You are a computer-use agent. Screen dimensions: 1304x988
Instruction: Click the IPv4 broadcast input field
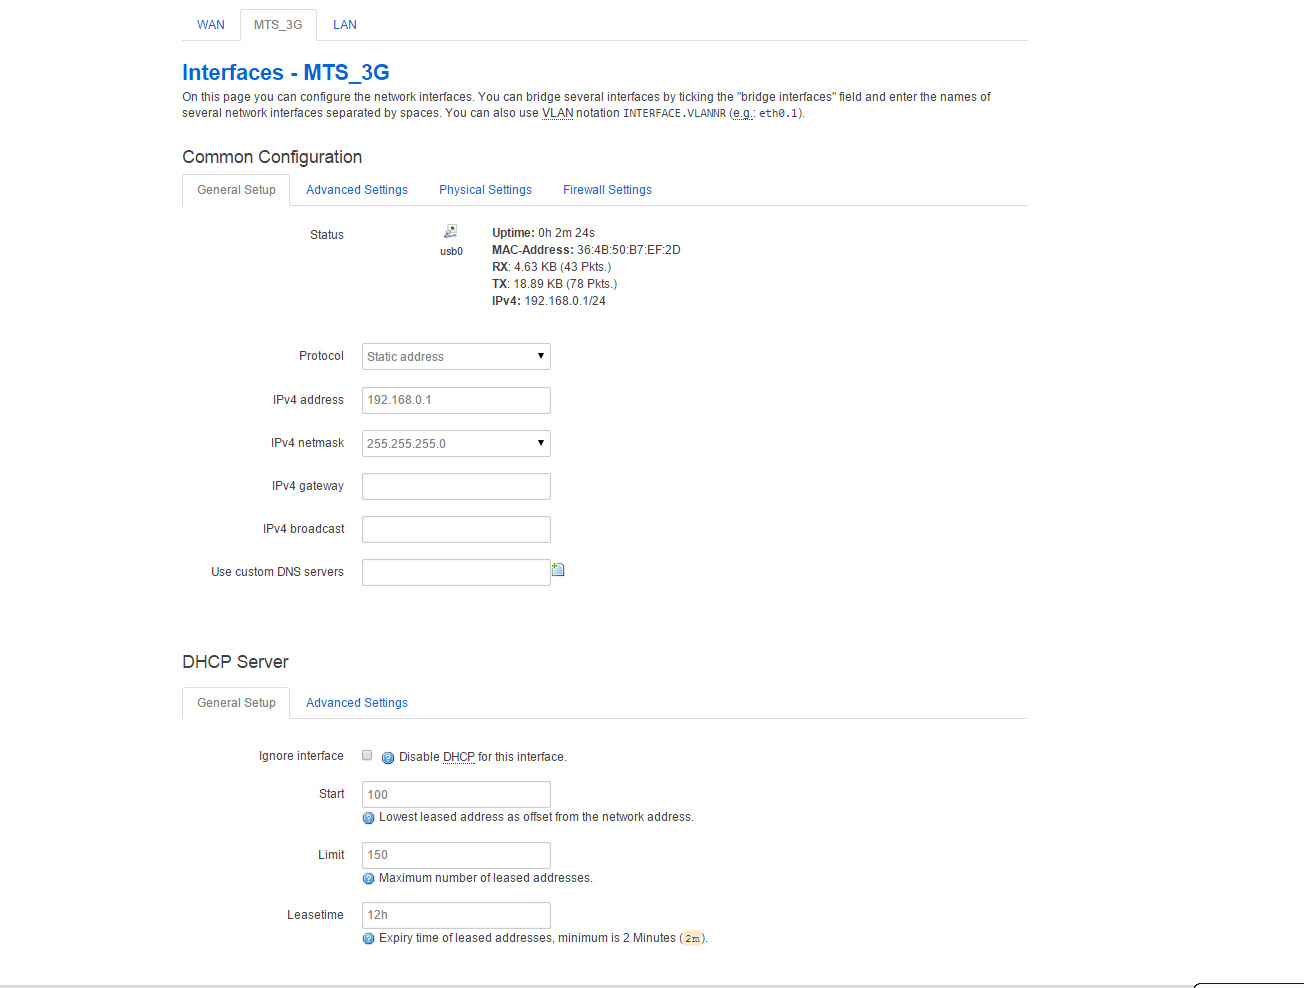point(456,529)
